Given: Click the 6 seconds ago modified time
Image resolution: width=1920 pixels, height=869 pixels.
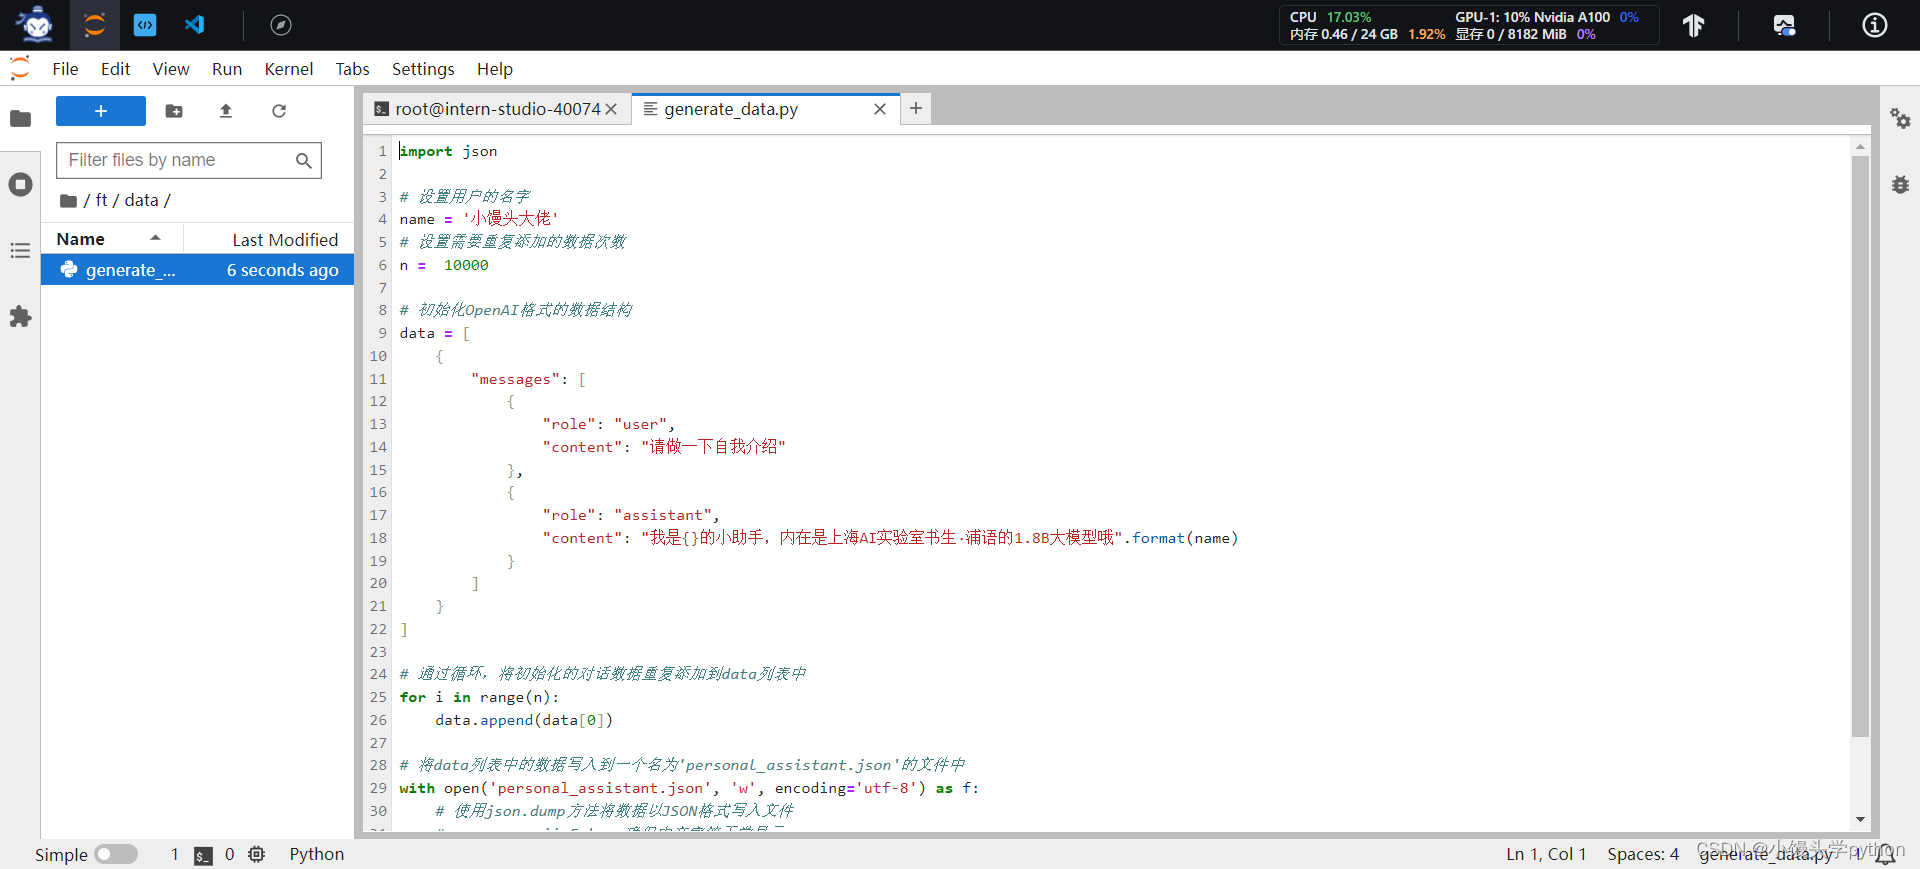Looking at the screenshot, I should click(282, 270).
